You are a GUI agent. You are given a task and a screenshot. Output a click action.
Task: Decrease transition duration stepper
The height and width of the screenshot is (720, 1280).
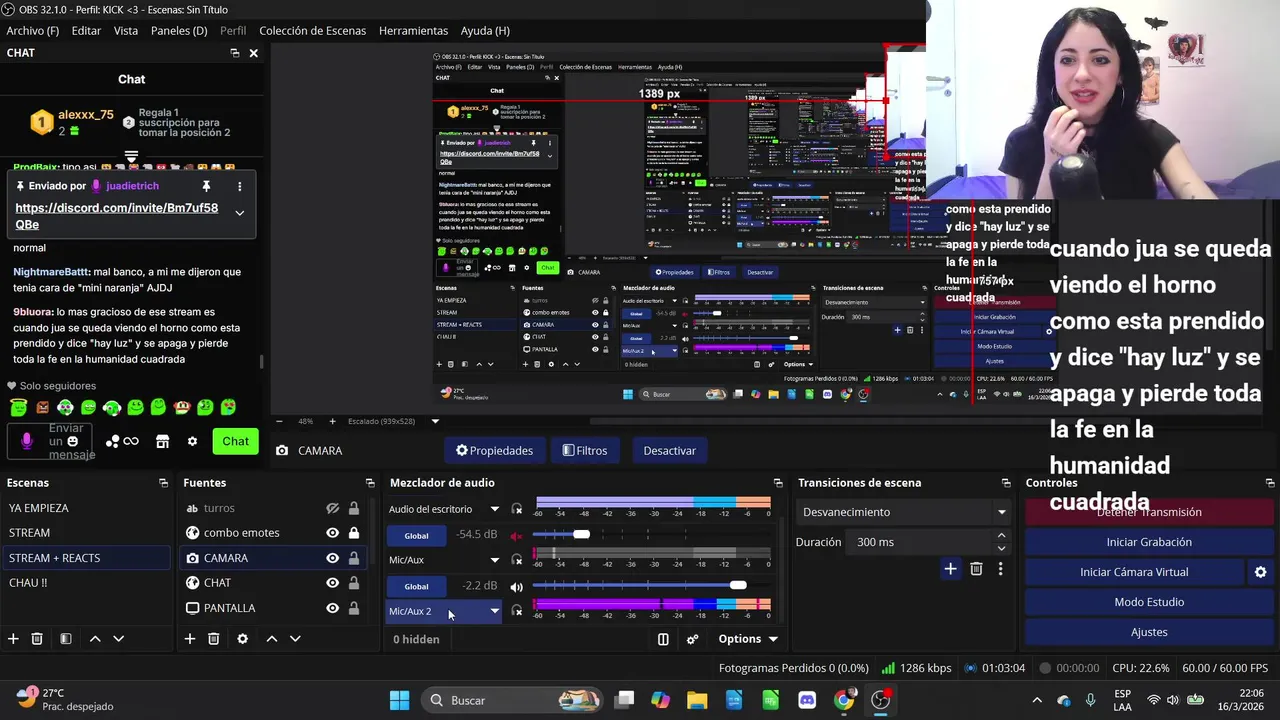pyautogui.click(x=1001, y=548)
